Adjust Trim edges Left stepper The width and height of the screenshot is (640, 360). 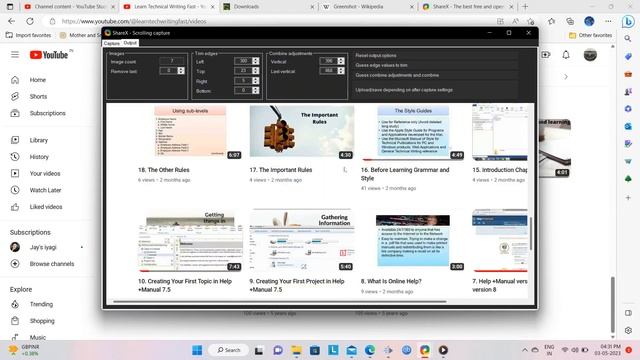[x=256, y=61]
